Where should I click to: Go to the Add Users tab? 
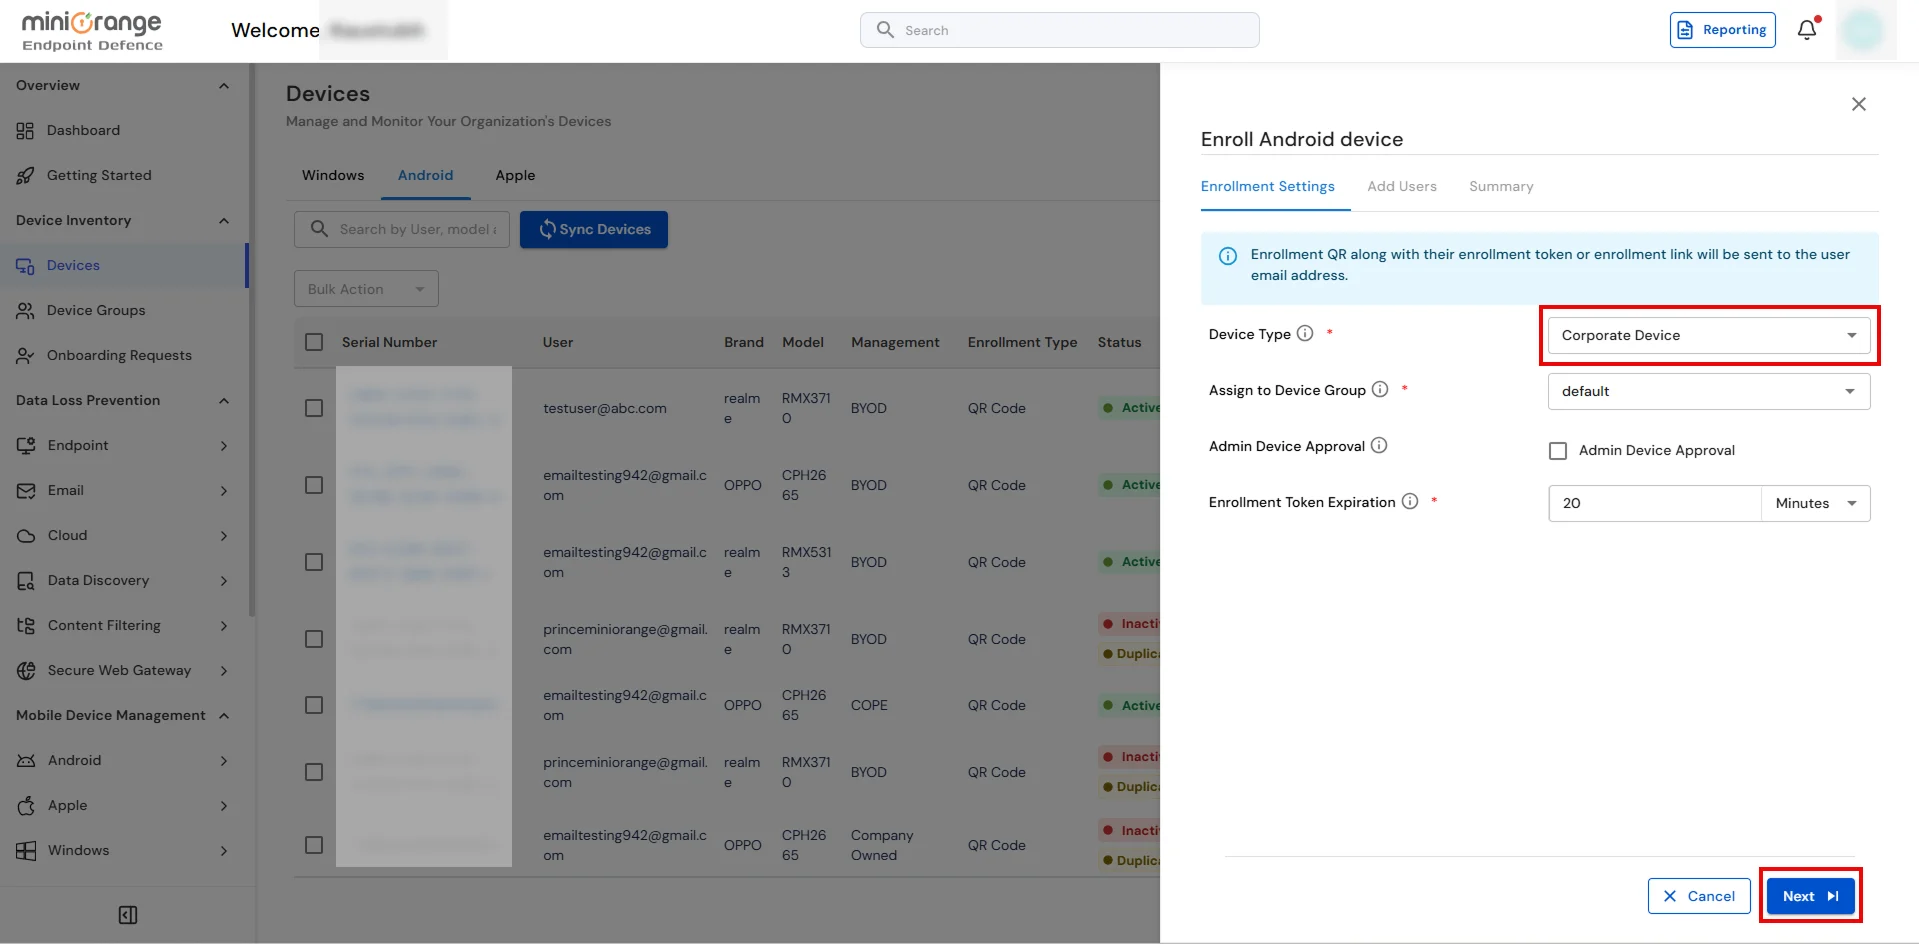[x=1402, y=186]
